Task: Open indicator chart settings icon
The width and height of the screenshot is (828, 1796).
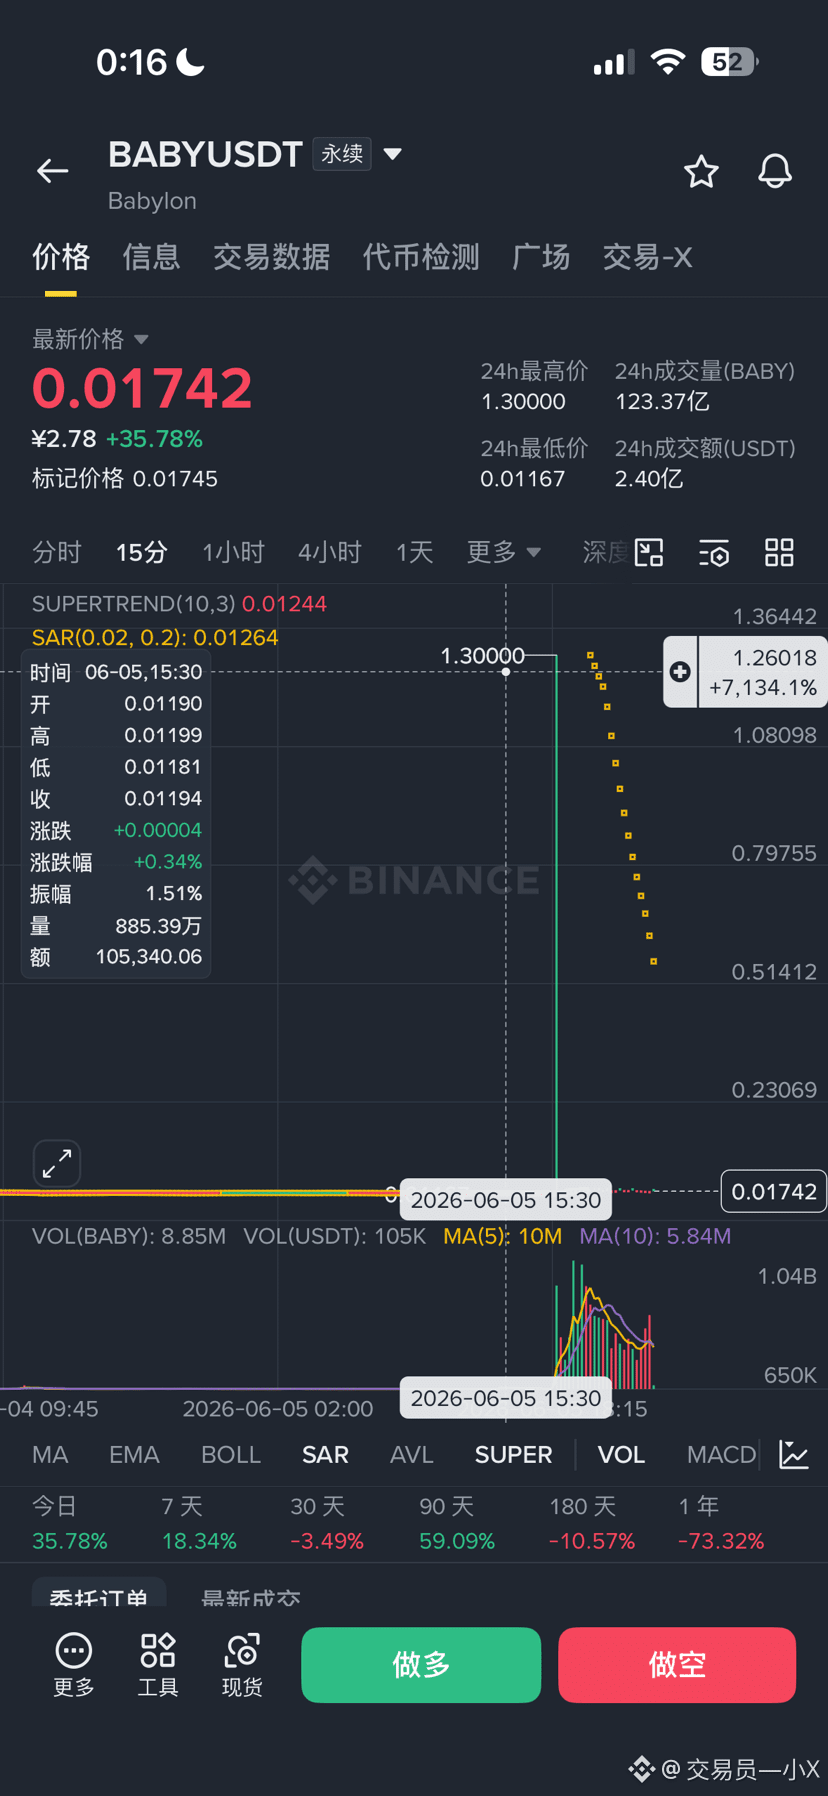Action: coord(794,1454)
